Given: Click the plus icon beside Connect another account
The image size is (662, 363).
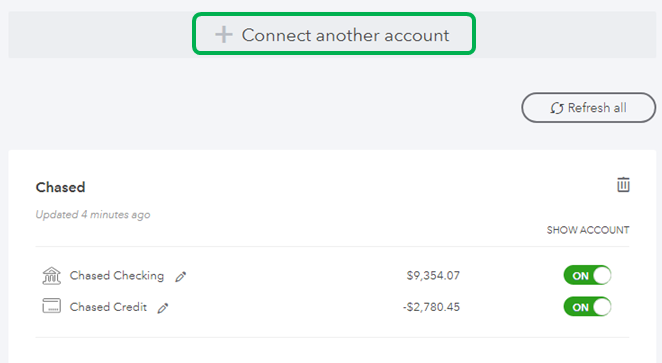Looking at the screenshot, I should click(224, 35).
